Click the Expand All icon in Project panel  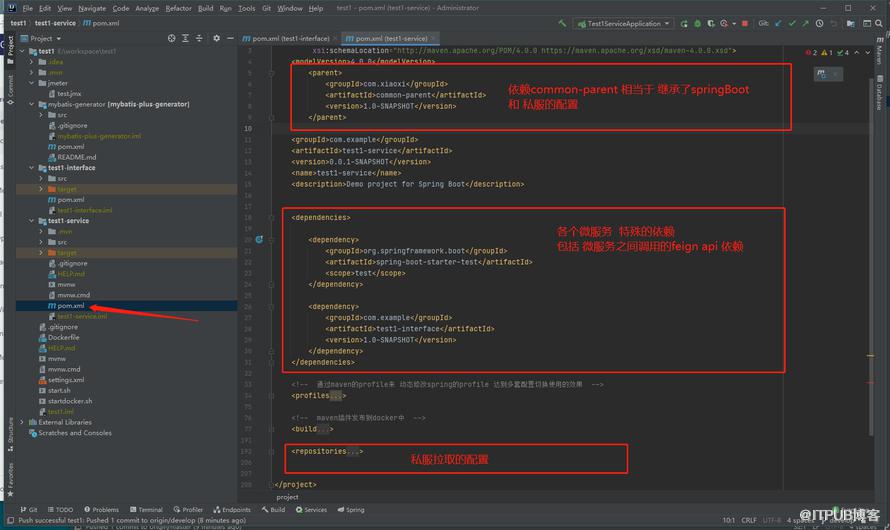[x=185, y=38]
